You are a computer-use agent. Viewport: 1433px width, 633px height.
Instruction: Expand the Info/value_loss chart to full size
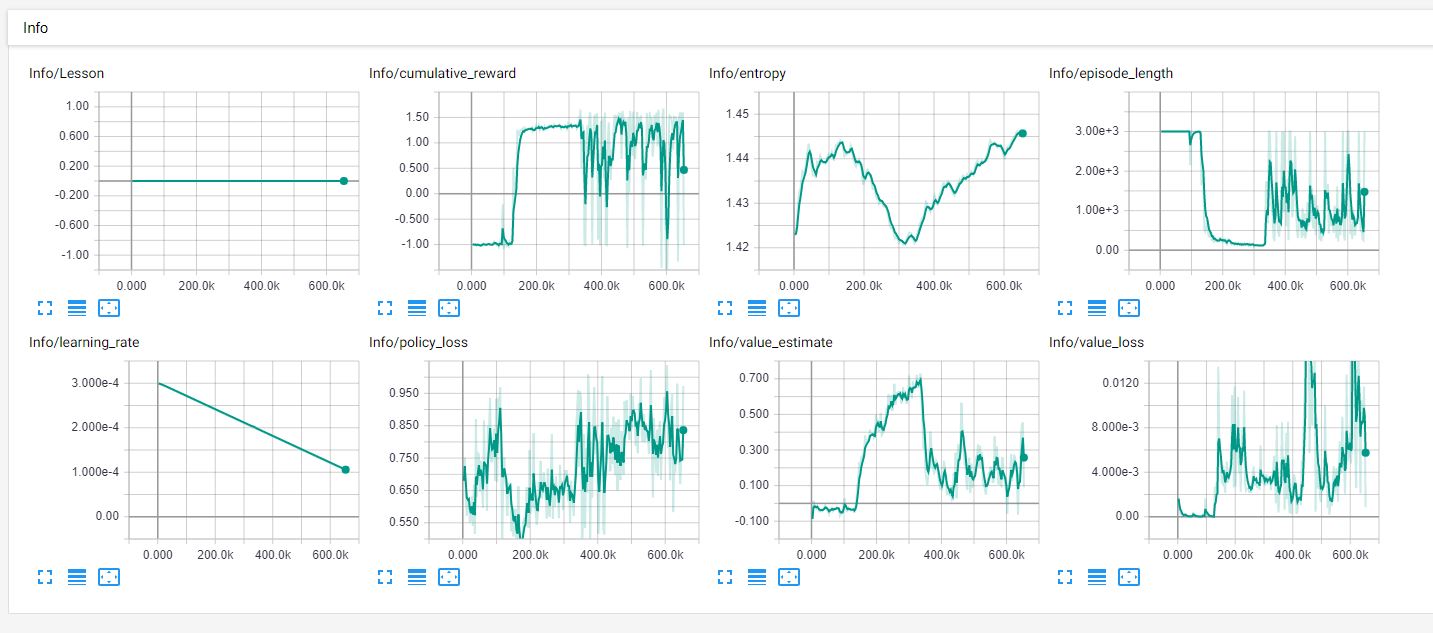point(1064,577)
